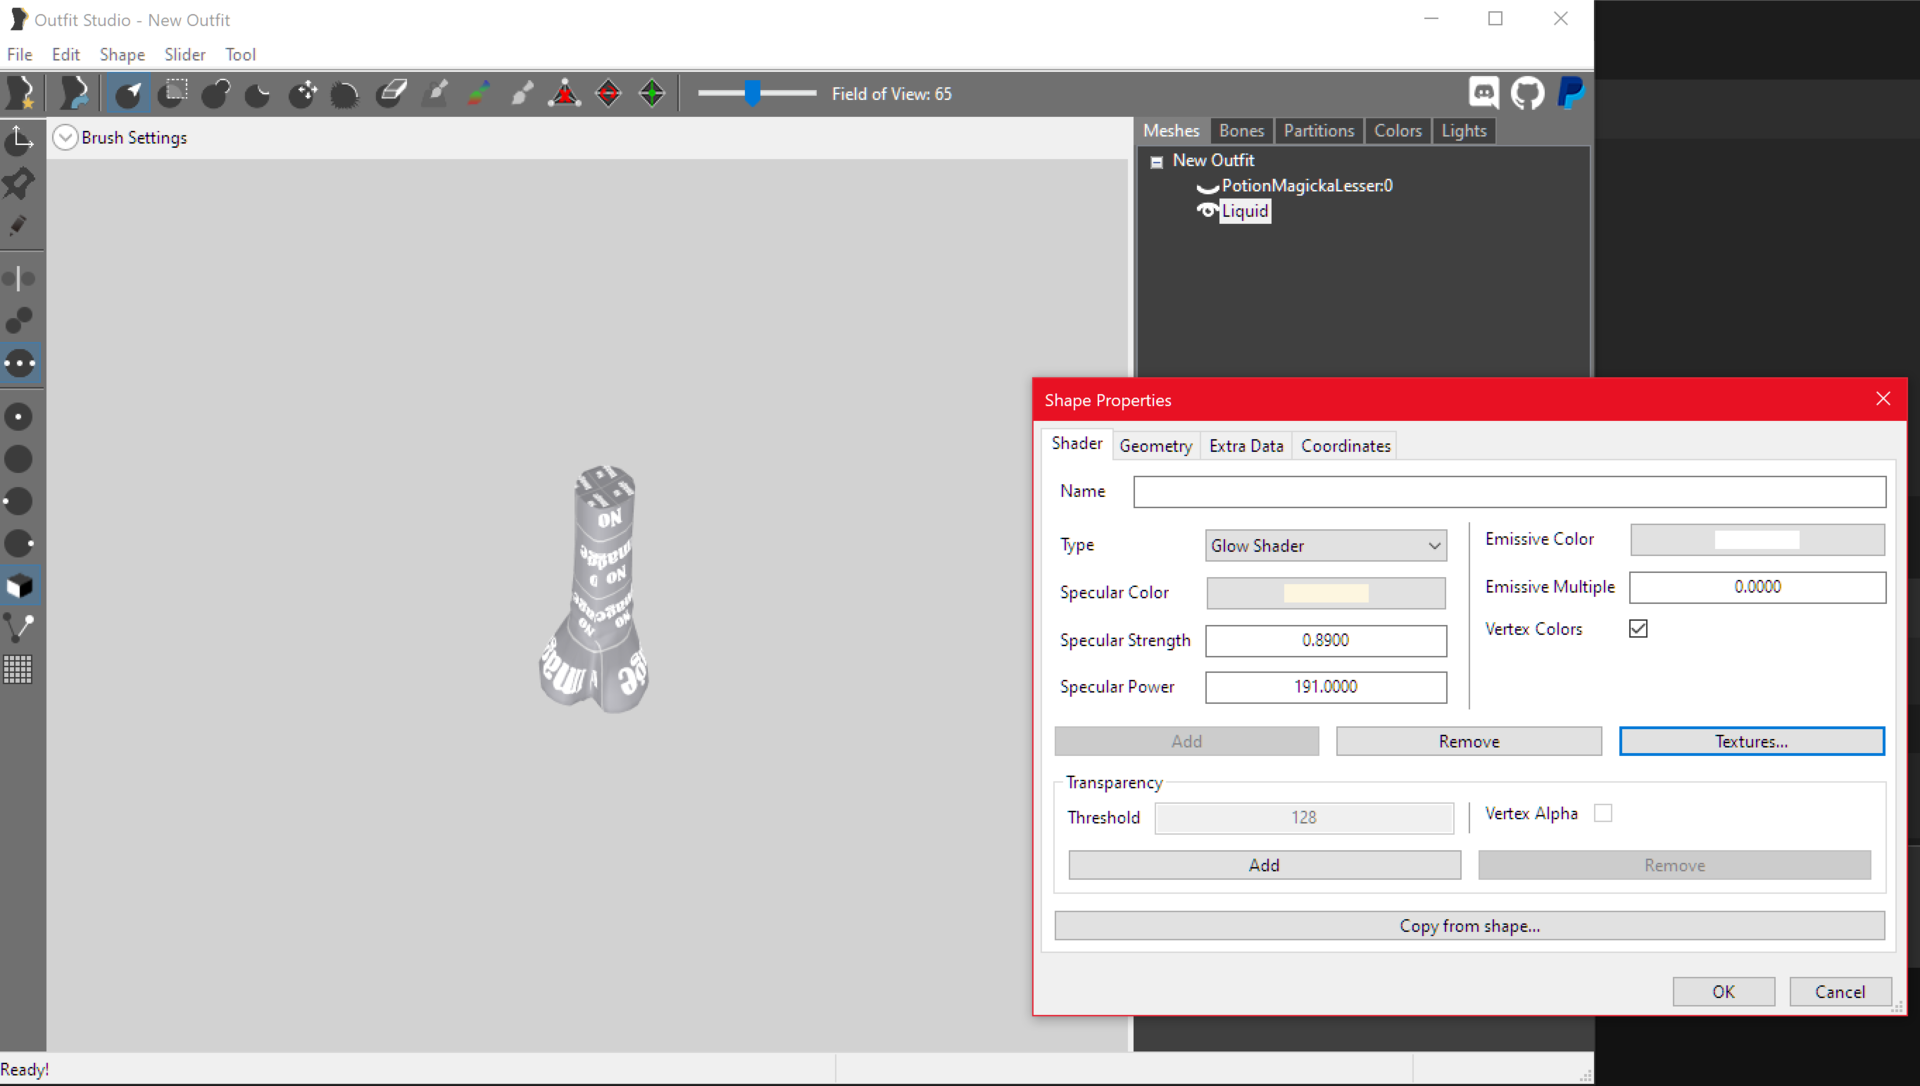Open the Extra Data tab
Viewport: 1920px width, 1086px height.
click(1246, 446)
